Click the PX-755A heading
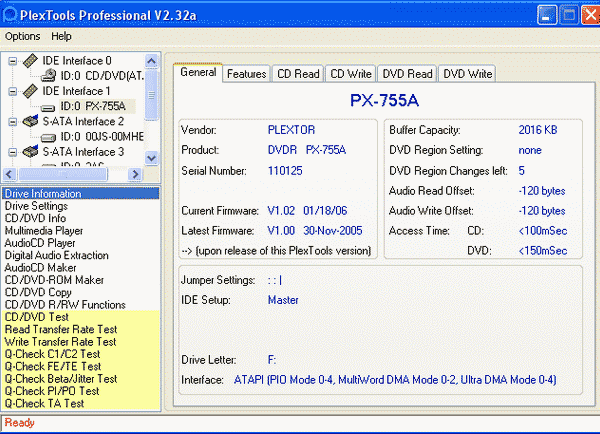This screenshot has height=434, width=600. point(384,101)
